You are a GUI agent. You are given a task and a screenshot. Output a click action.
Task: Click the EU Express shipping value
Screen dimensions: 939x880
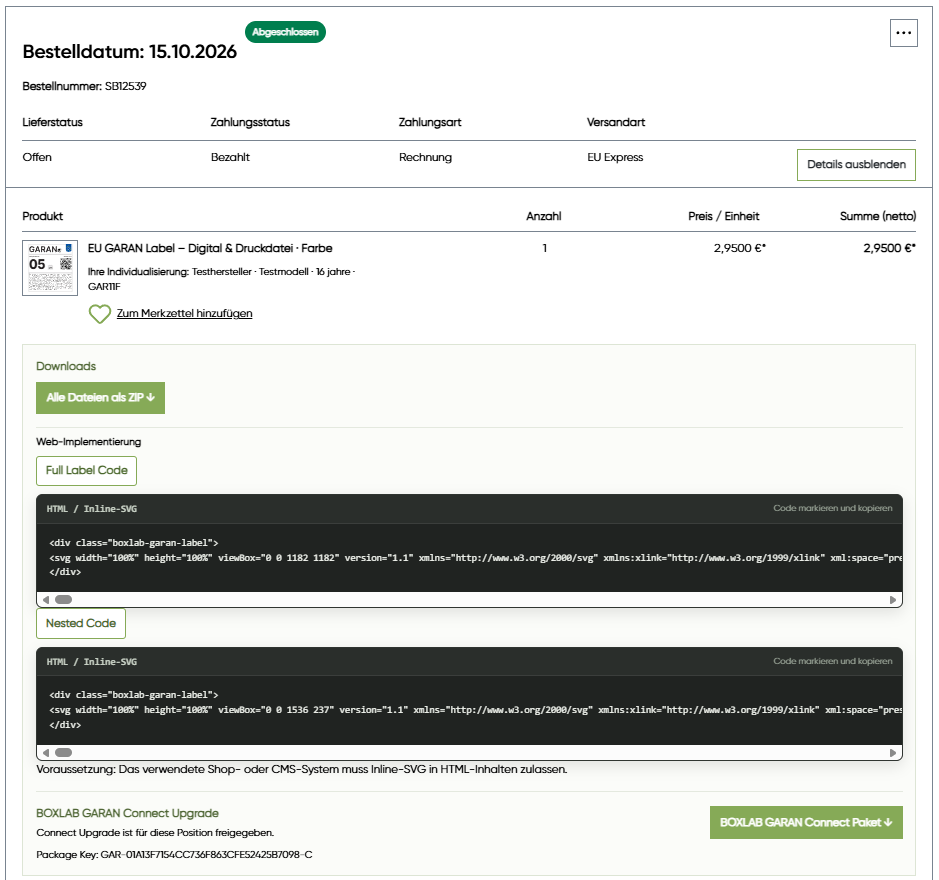point(615,158)
